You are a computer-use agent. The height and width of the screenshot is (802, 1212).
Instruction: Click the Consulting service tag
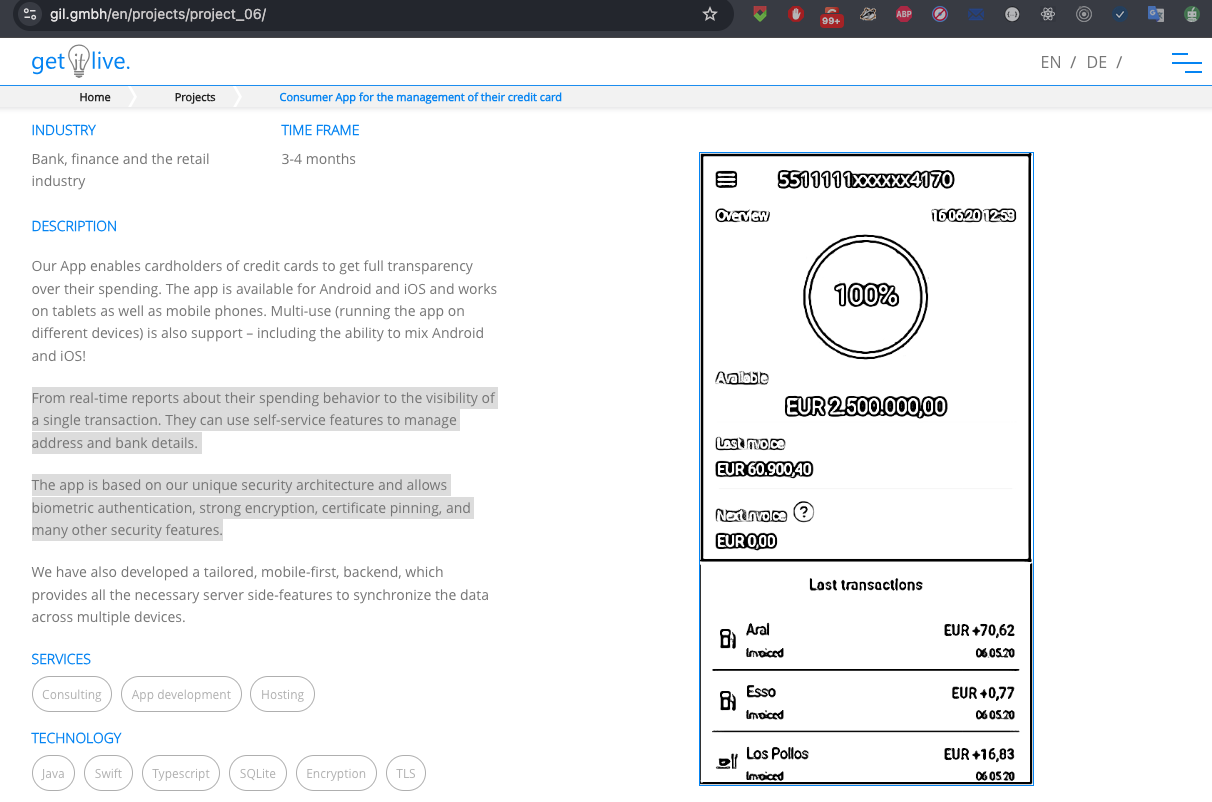[72, 694]
